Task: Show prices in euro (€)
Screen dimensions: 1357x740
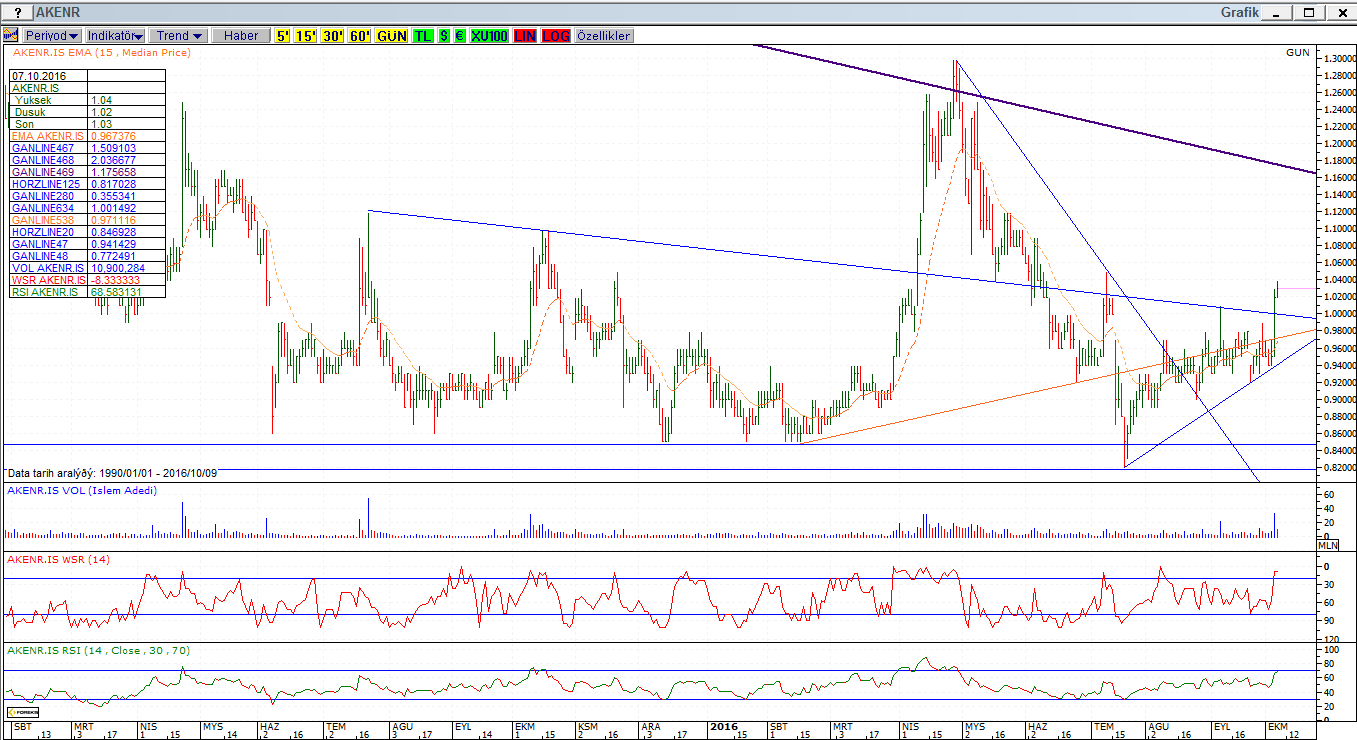Action: [x=459, y=35]
